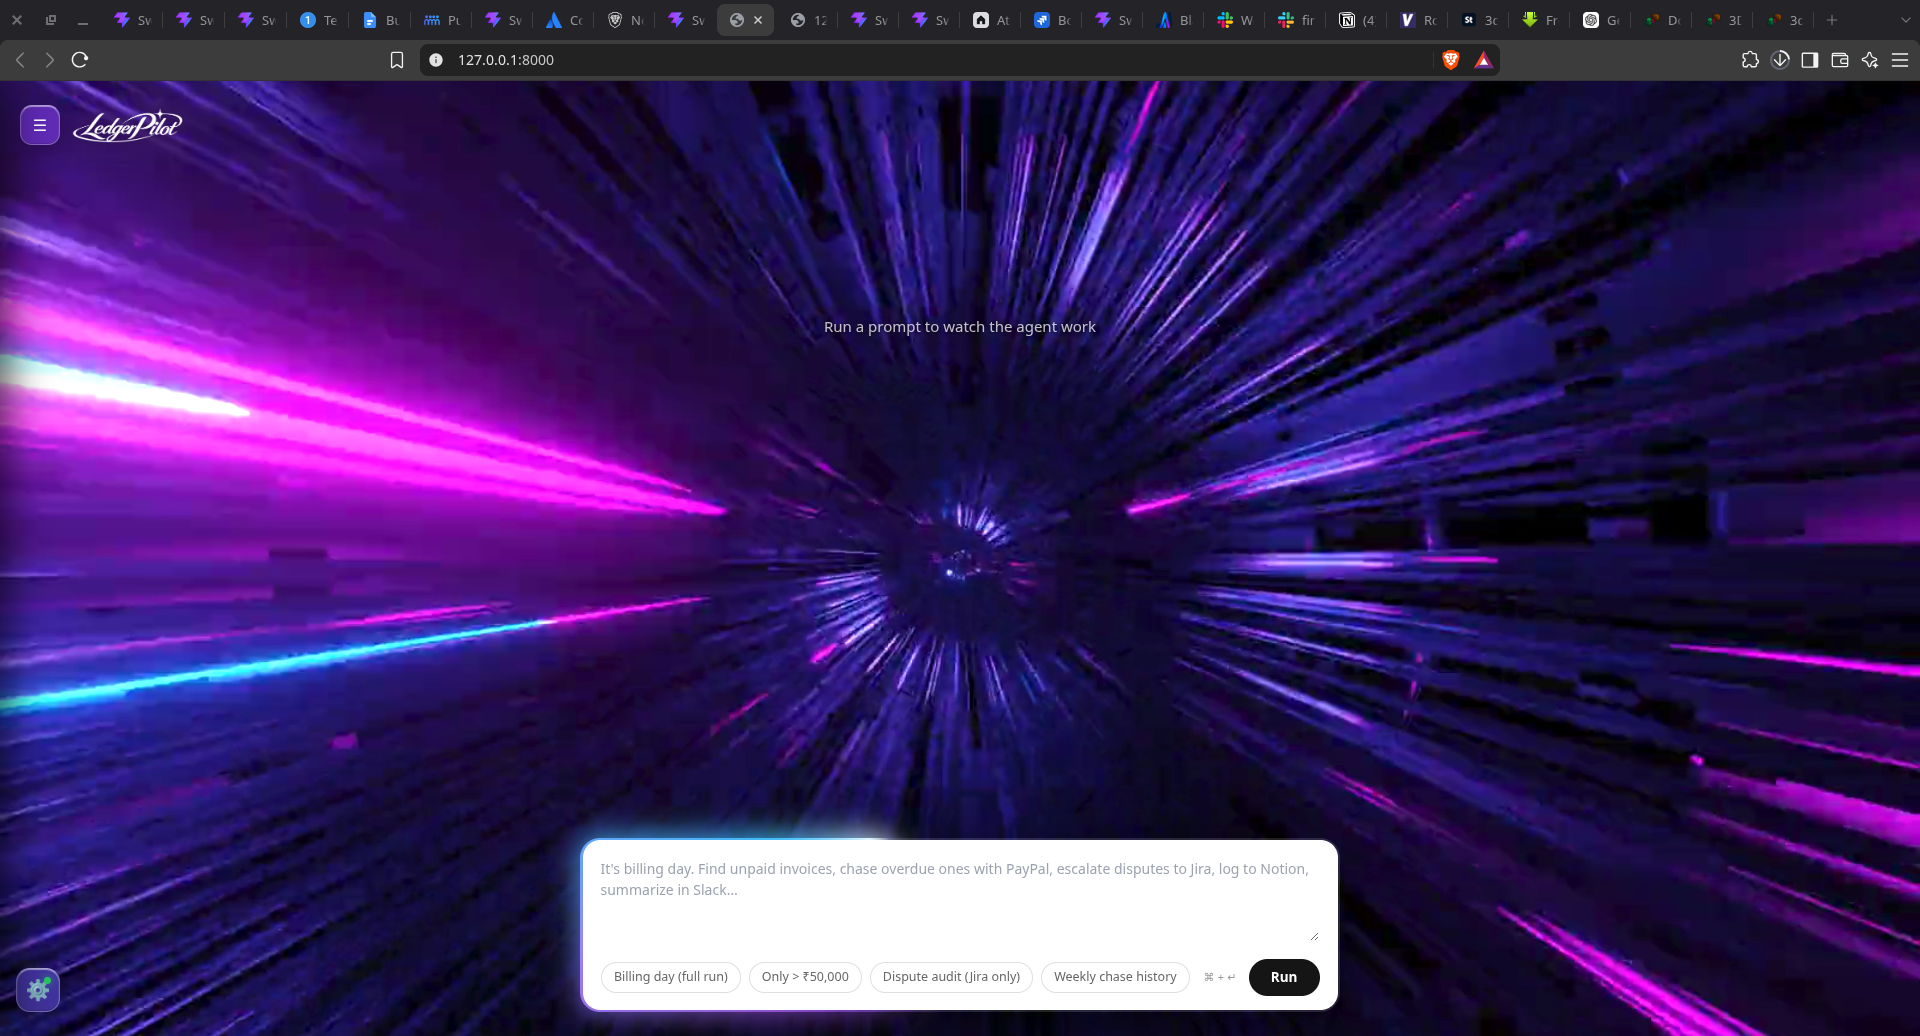Switch to the tab labeled Pu

click(x=441, y=20)
